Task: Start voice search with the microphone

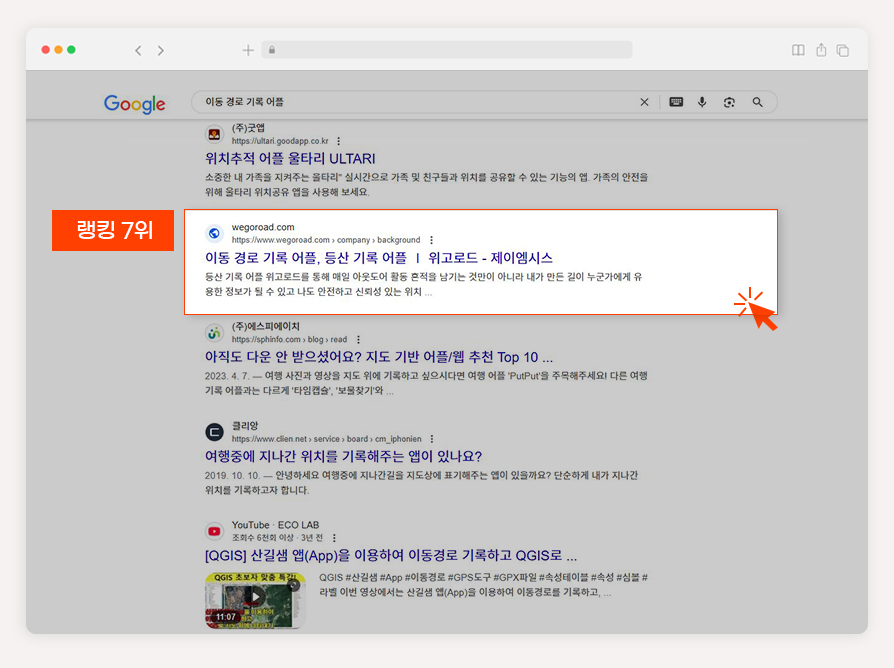Action: [702, 102]
